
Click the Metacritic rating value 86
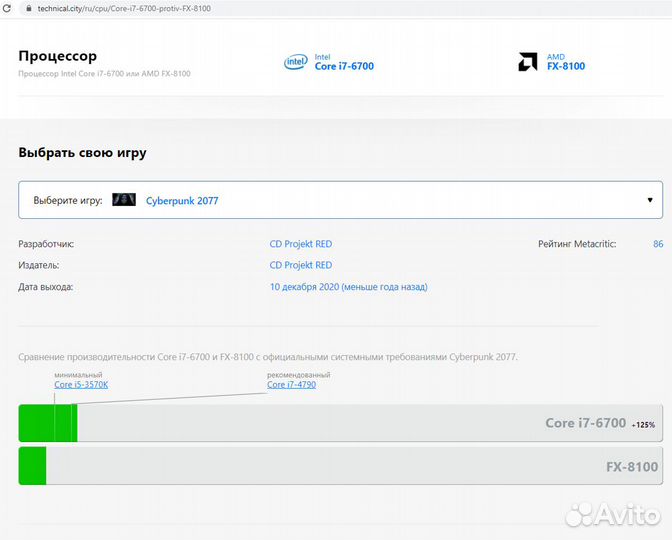658,244
